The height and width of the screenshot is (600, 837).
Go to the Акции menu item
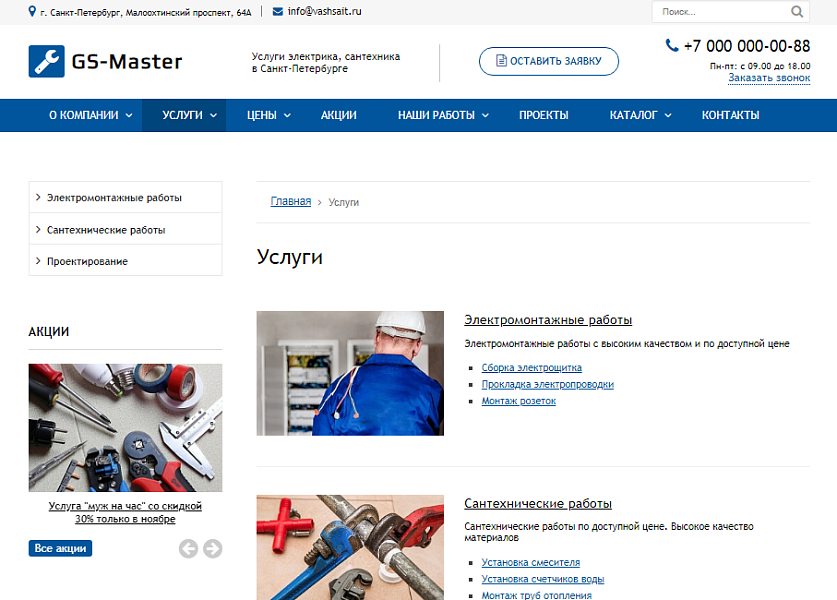[x=339, y=115]
